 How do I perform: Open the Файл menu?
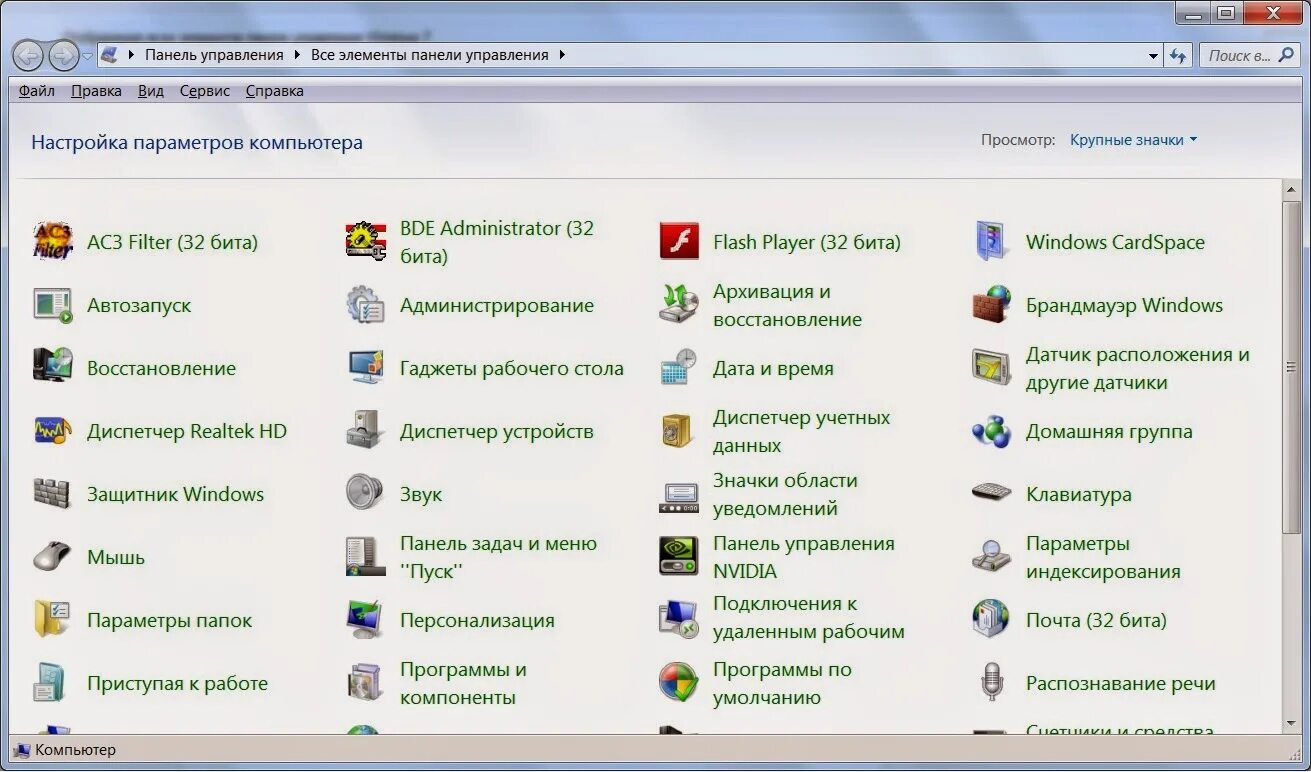[x=37, y=91]
